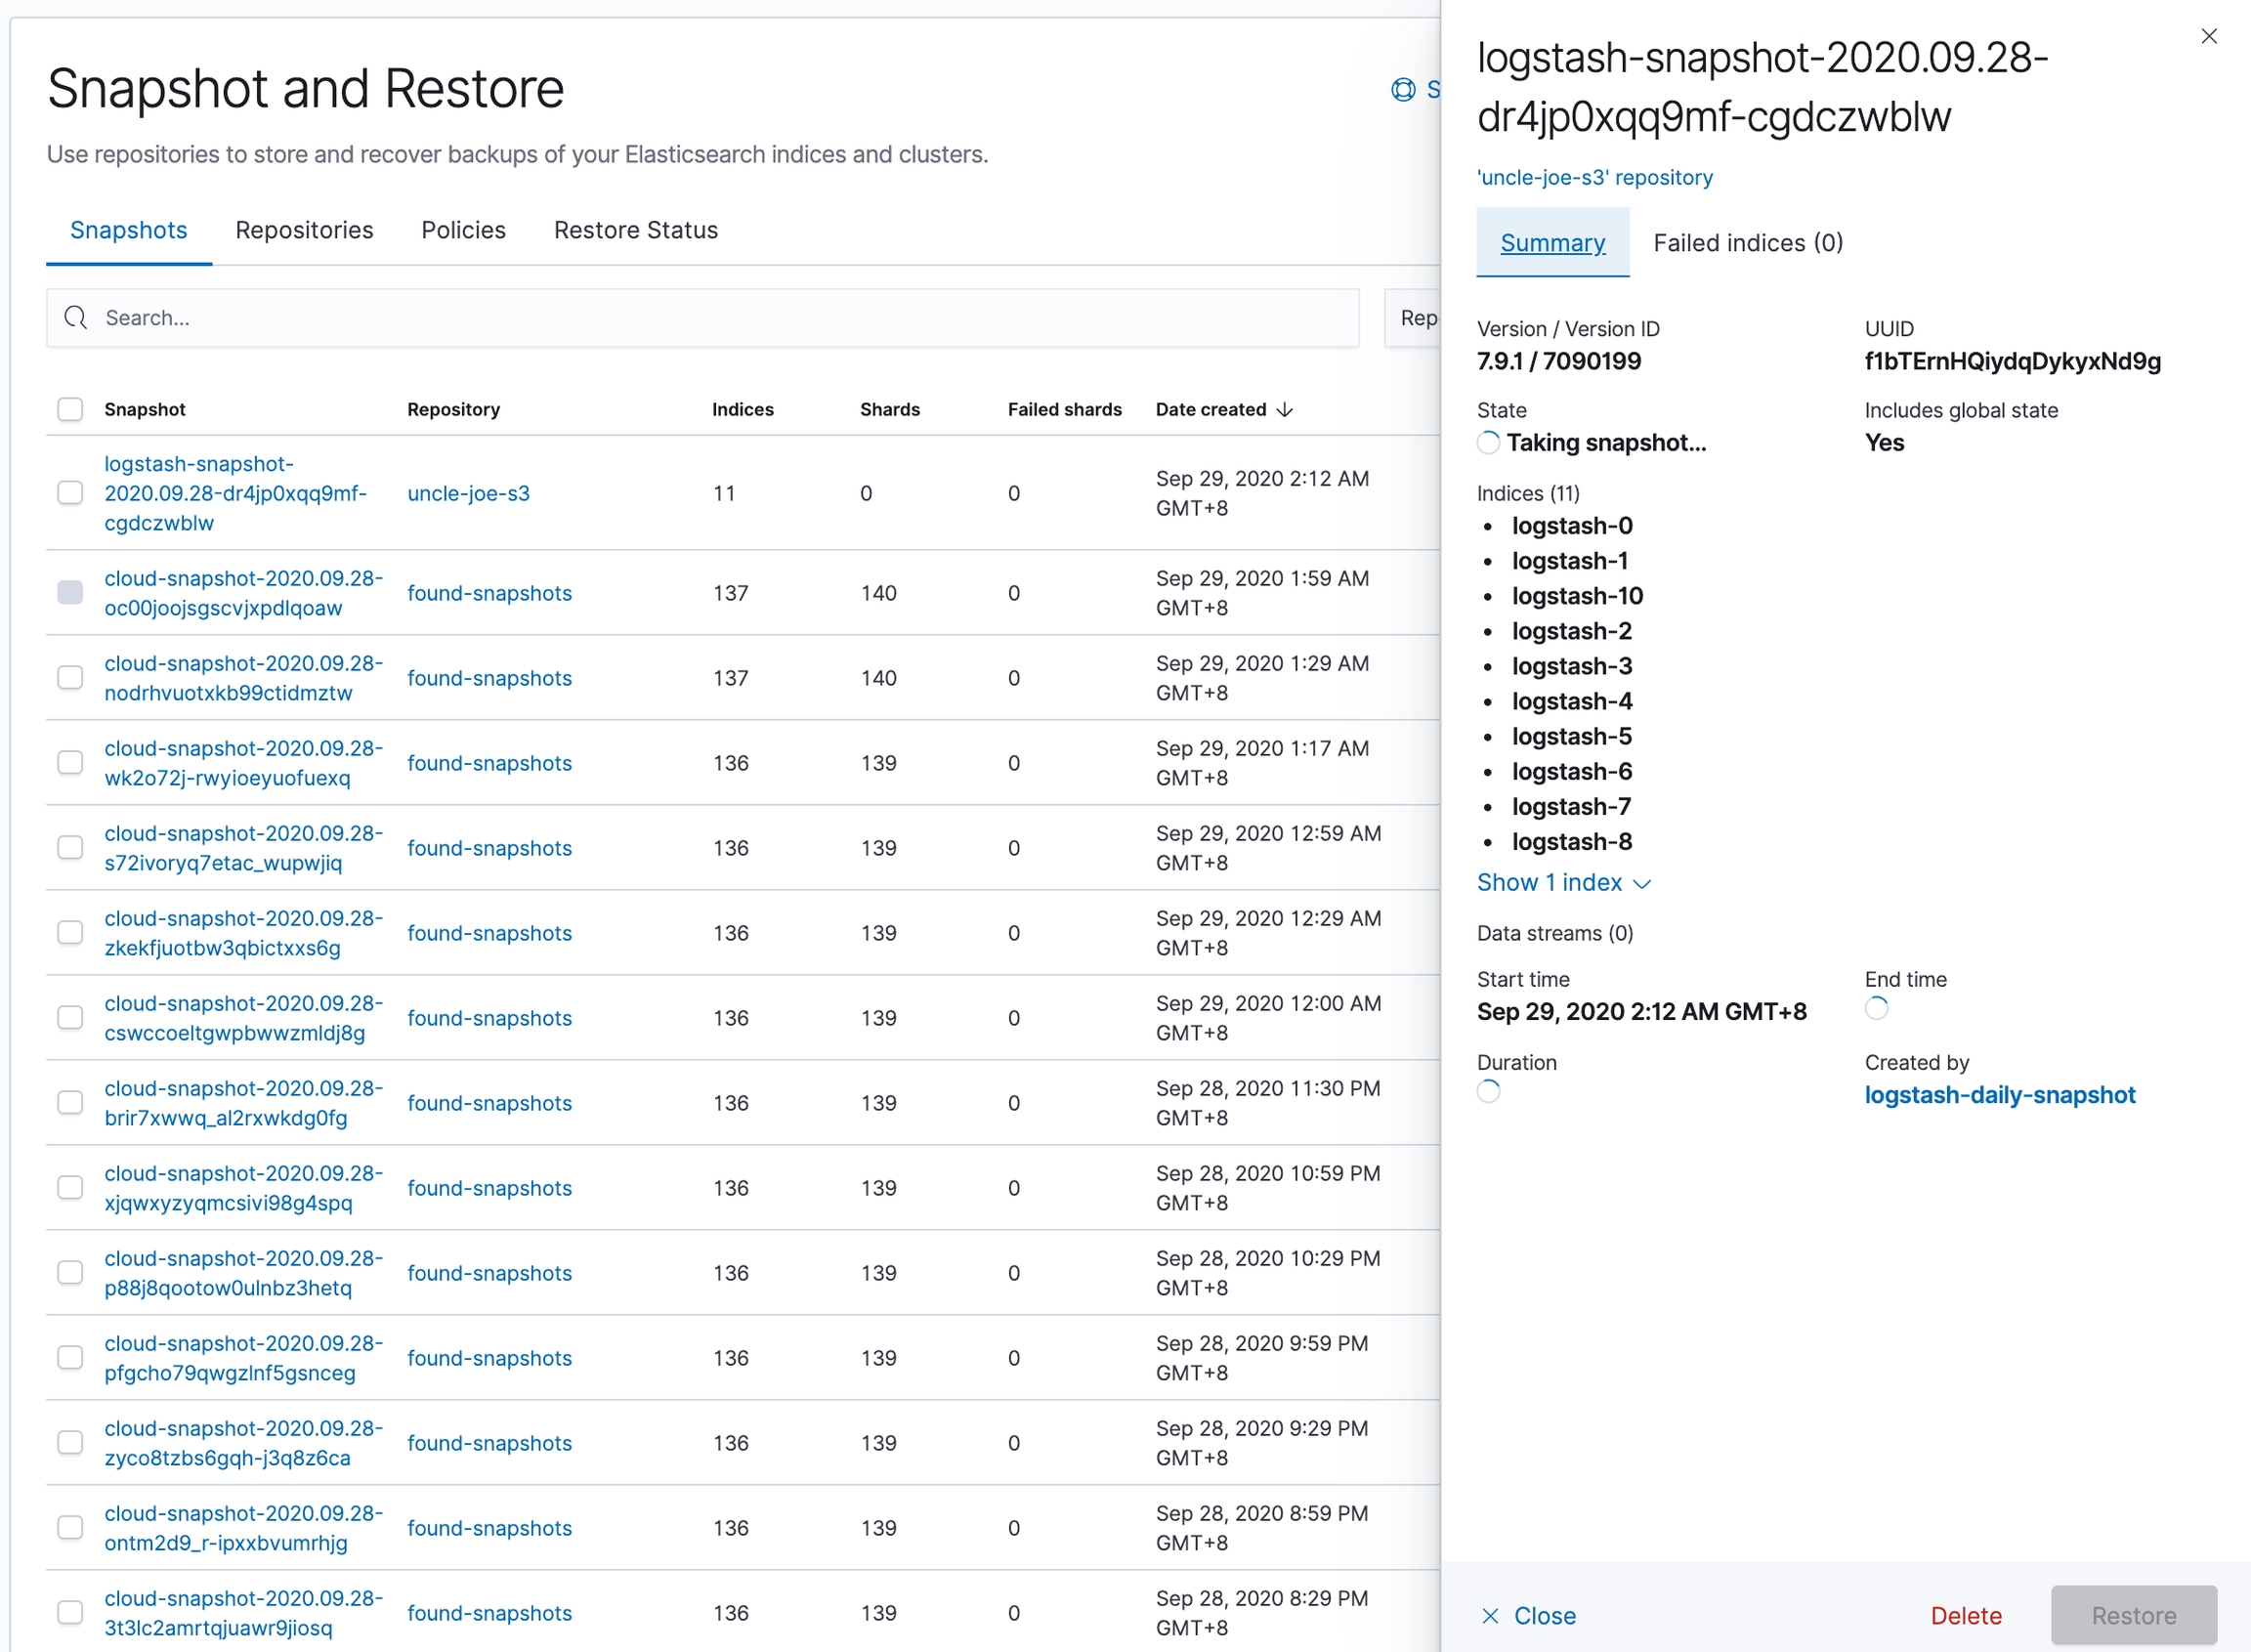Image resolution: width=2251 pixels, height=1652 pixels.
Task: Click the Taking snapshot spinner icon
Action: (1488, 443)
